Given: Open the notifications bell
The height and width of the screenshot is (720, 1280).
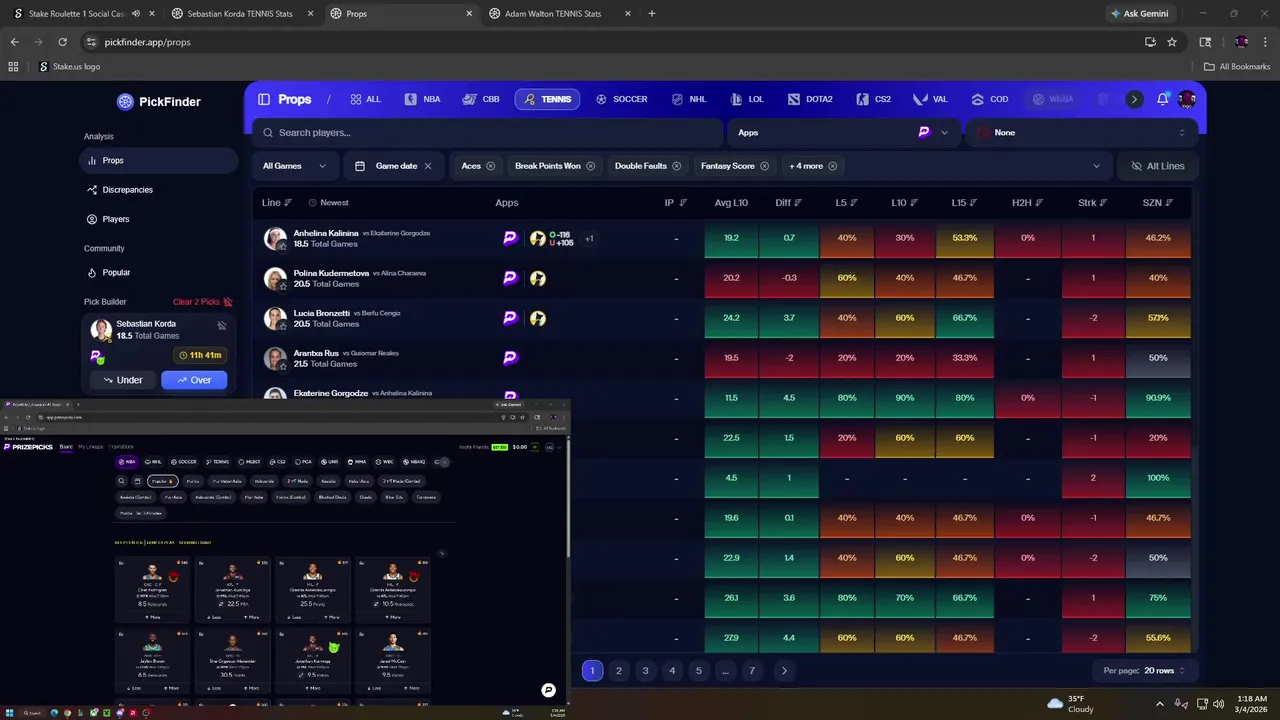Looking at the screenshot, I should click(1163, 99).
